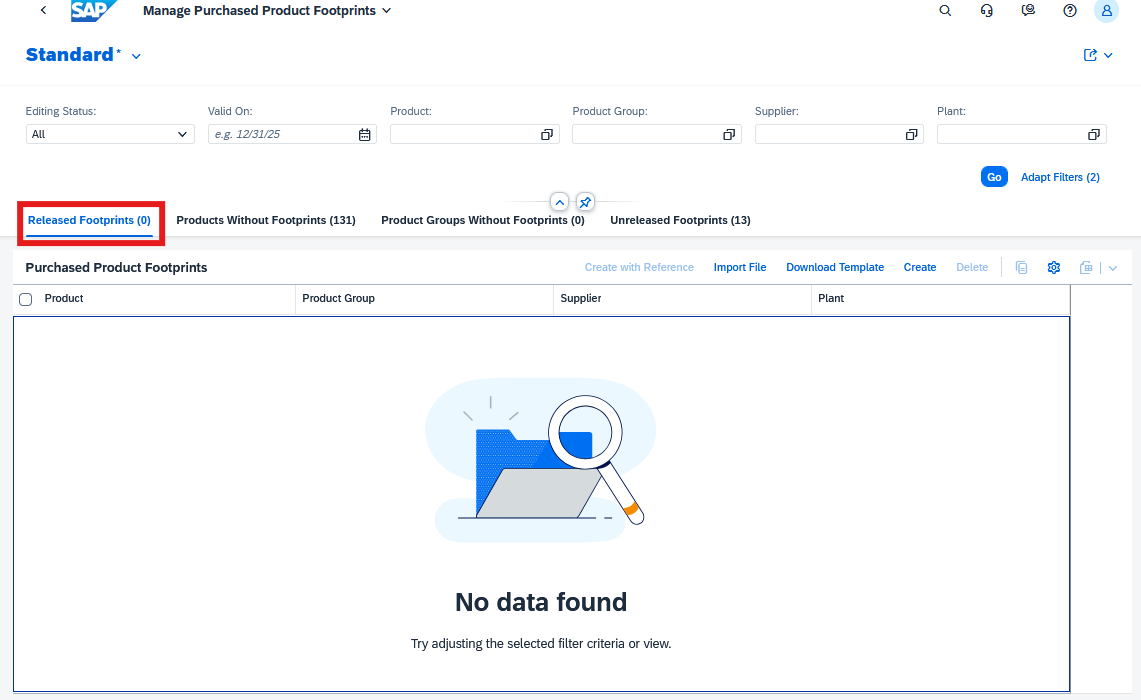The image size is (1141, 700).
Task: Pin the filter header
Action: point(585,202)
